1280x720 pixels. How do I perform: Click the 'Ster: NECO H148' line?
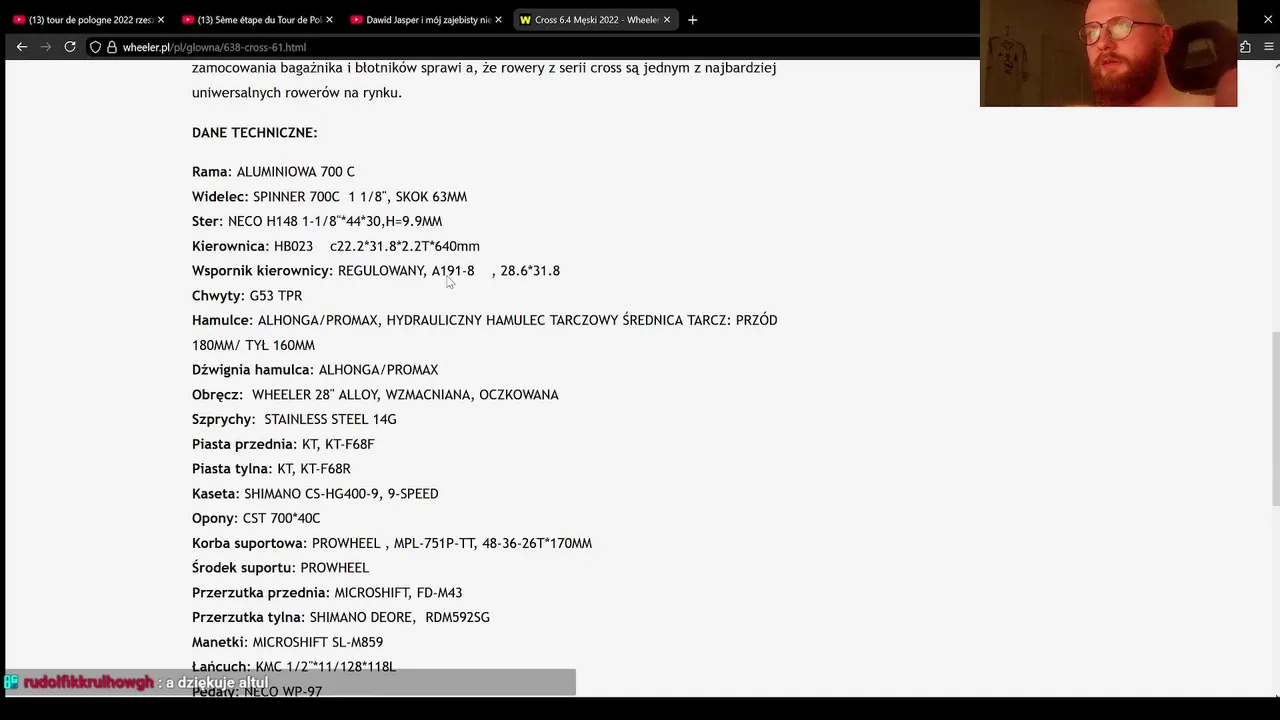(x=317, y=221)
